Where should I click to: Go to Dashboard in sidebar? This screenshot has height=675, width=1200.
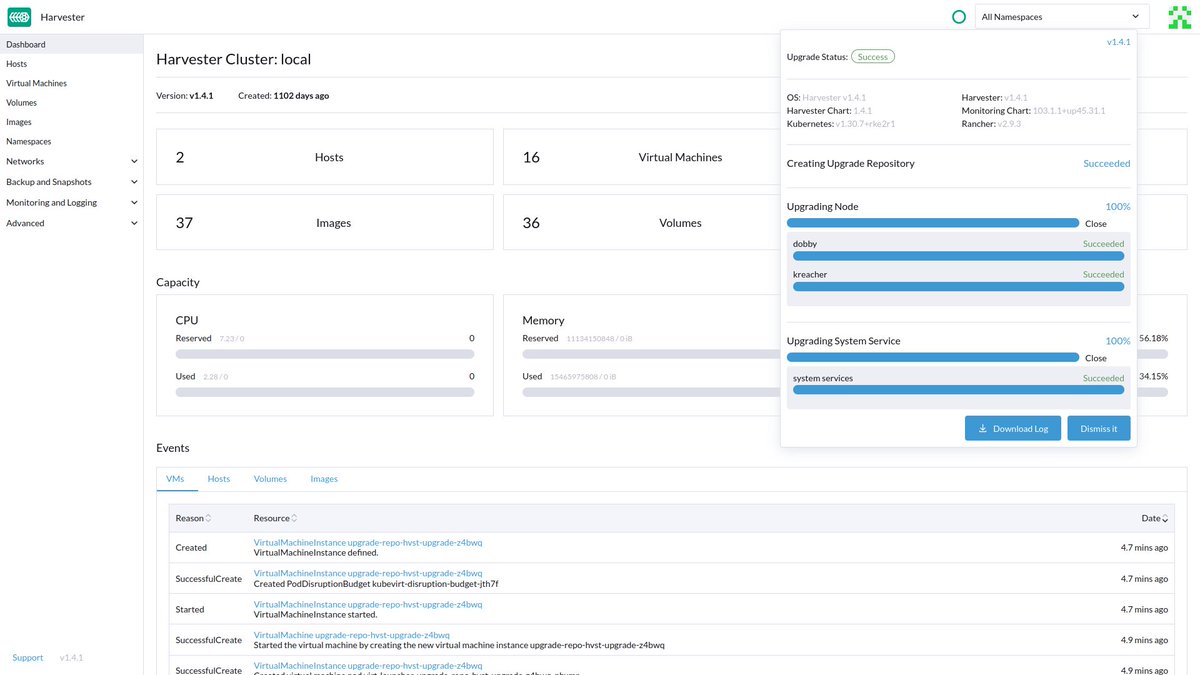click(71, 44)
